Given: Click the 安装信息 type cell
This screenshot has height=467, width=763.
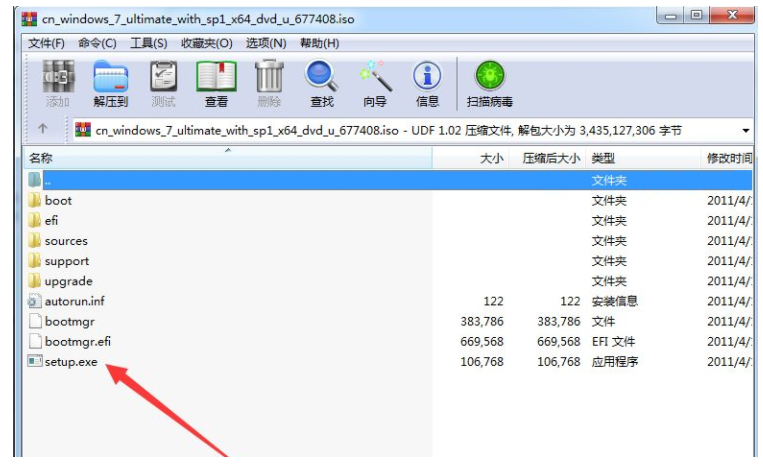Looking at the screenshot, I should pyautogui.click(x=615, y=302).
